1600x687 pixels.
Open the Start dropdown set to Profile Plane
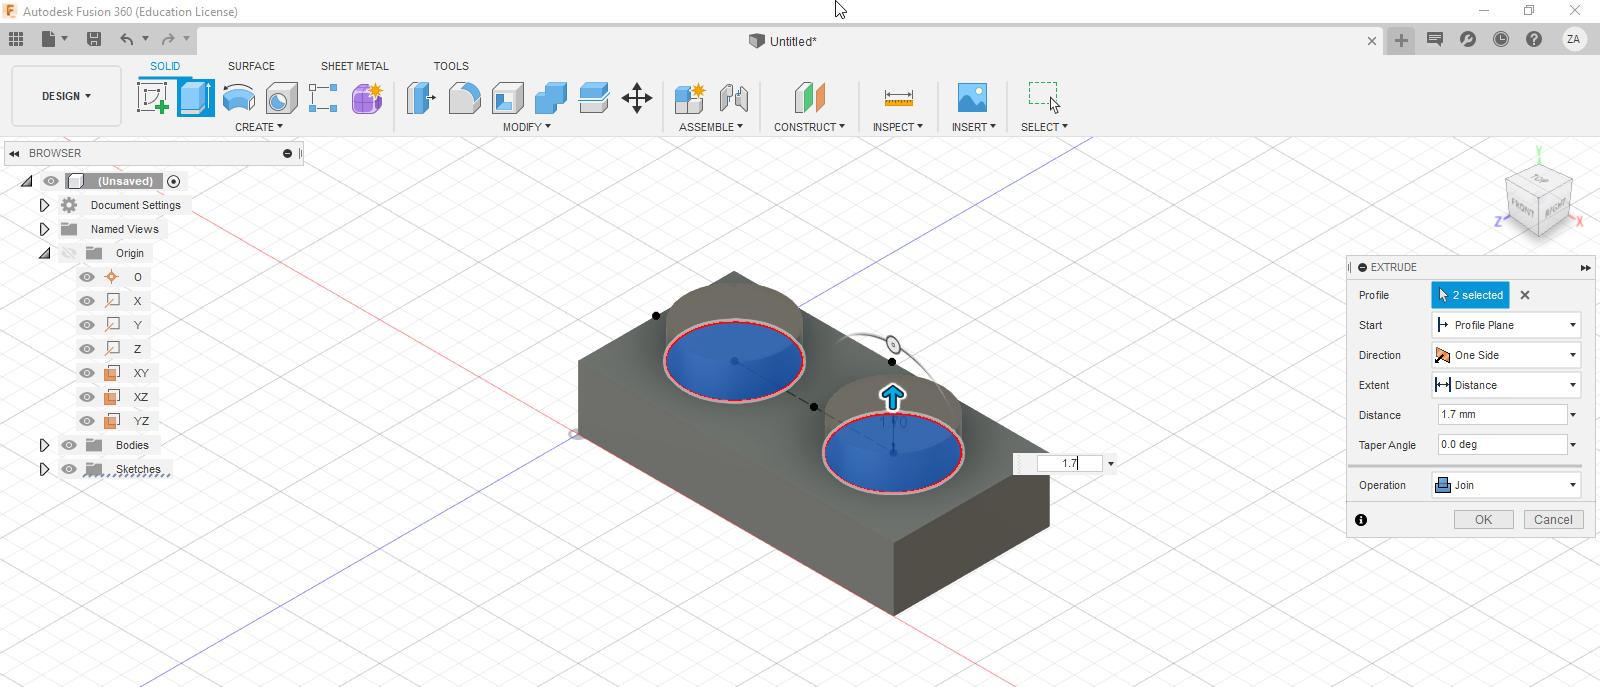[1506, 325]
